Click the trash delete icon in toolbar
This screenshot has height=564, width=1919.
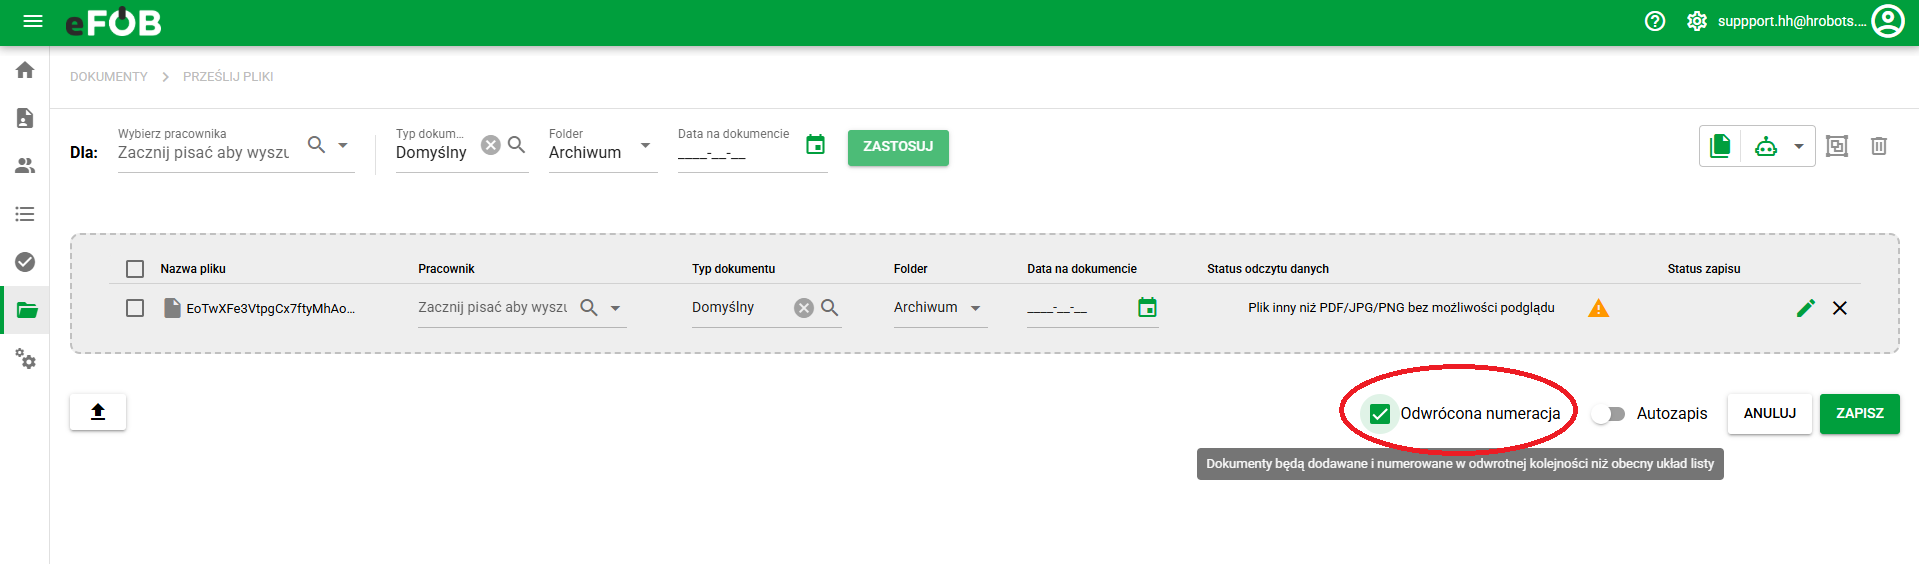click(x=1879, y=147)
